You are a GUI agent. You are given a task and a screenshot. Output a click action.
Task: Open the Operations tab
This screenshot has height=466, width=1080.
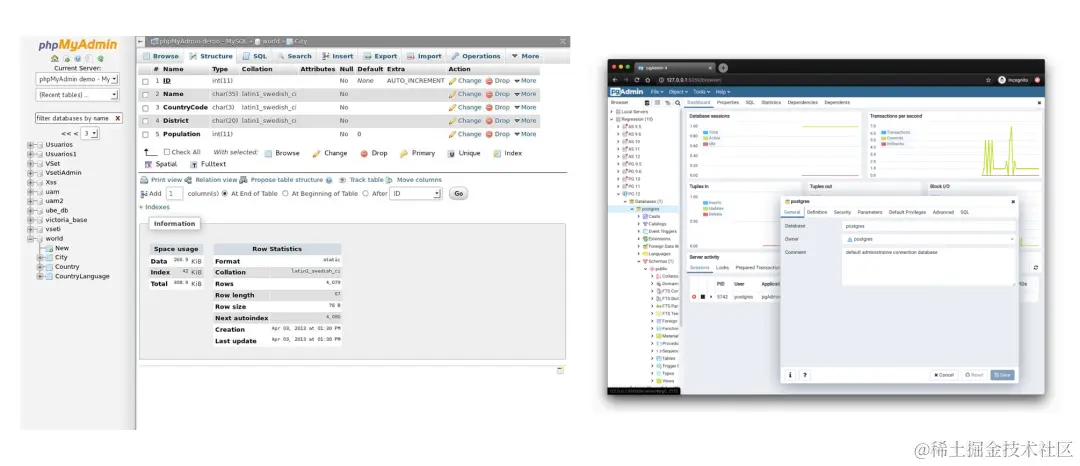click(x=475, y=56)
